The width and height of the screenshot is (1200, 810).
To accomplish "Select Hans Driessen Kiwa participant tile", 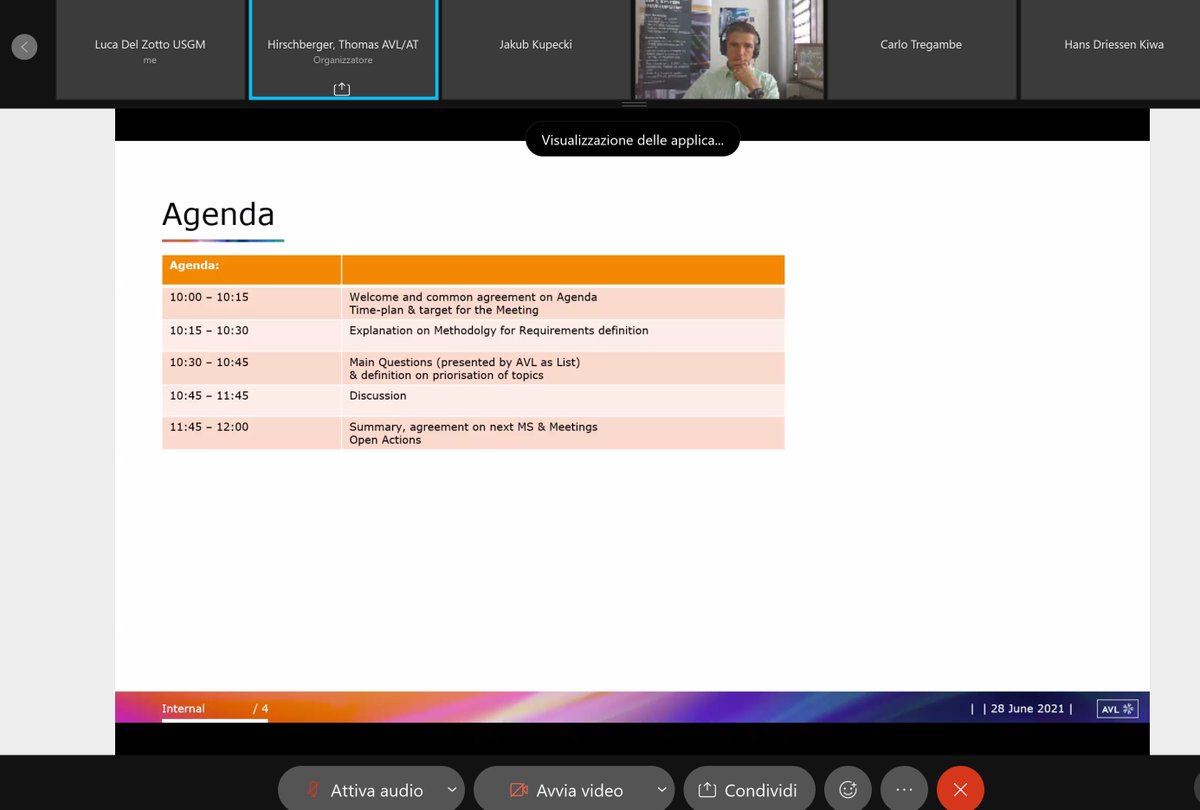I will pyautogui.click(x=1110, y=50).
